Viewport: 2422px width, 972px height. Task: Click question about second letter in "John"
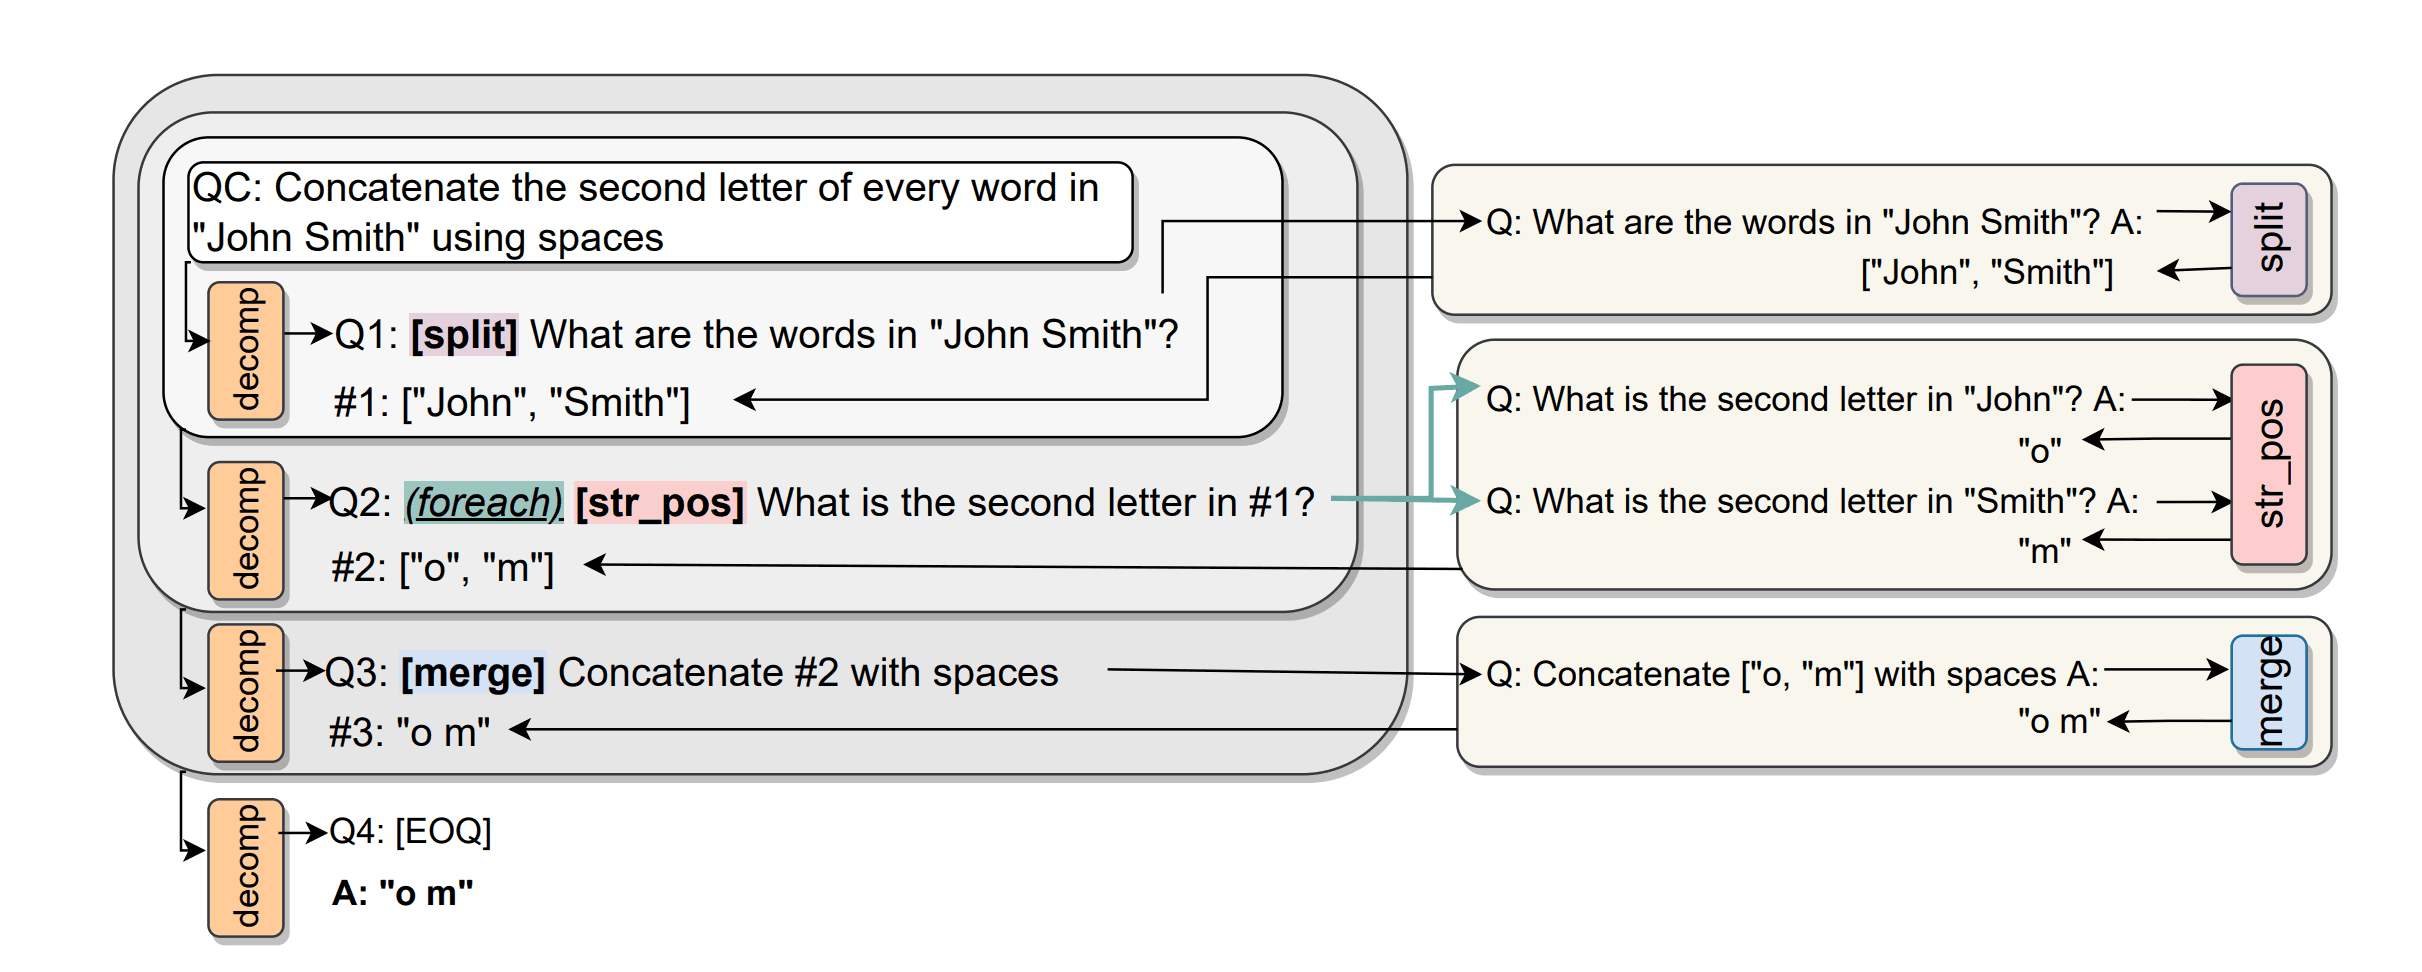[x=1806, y=399]
